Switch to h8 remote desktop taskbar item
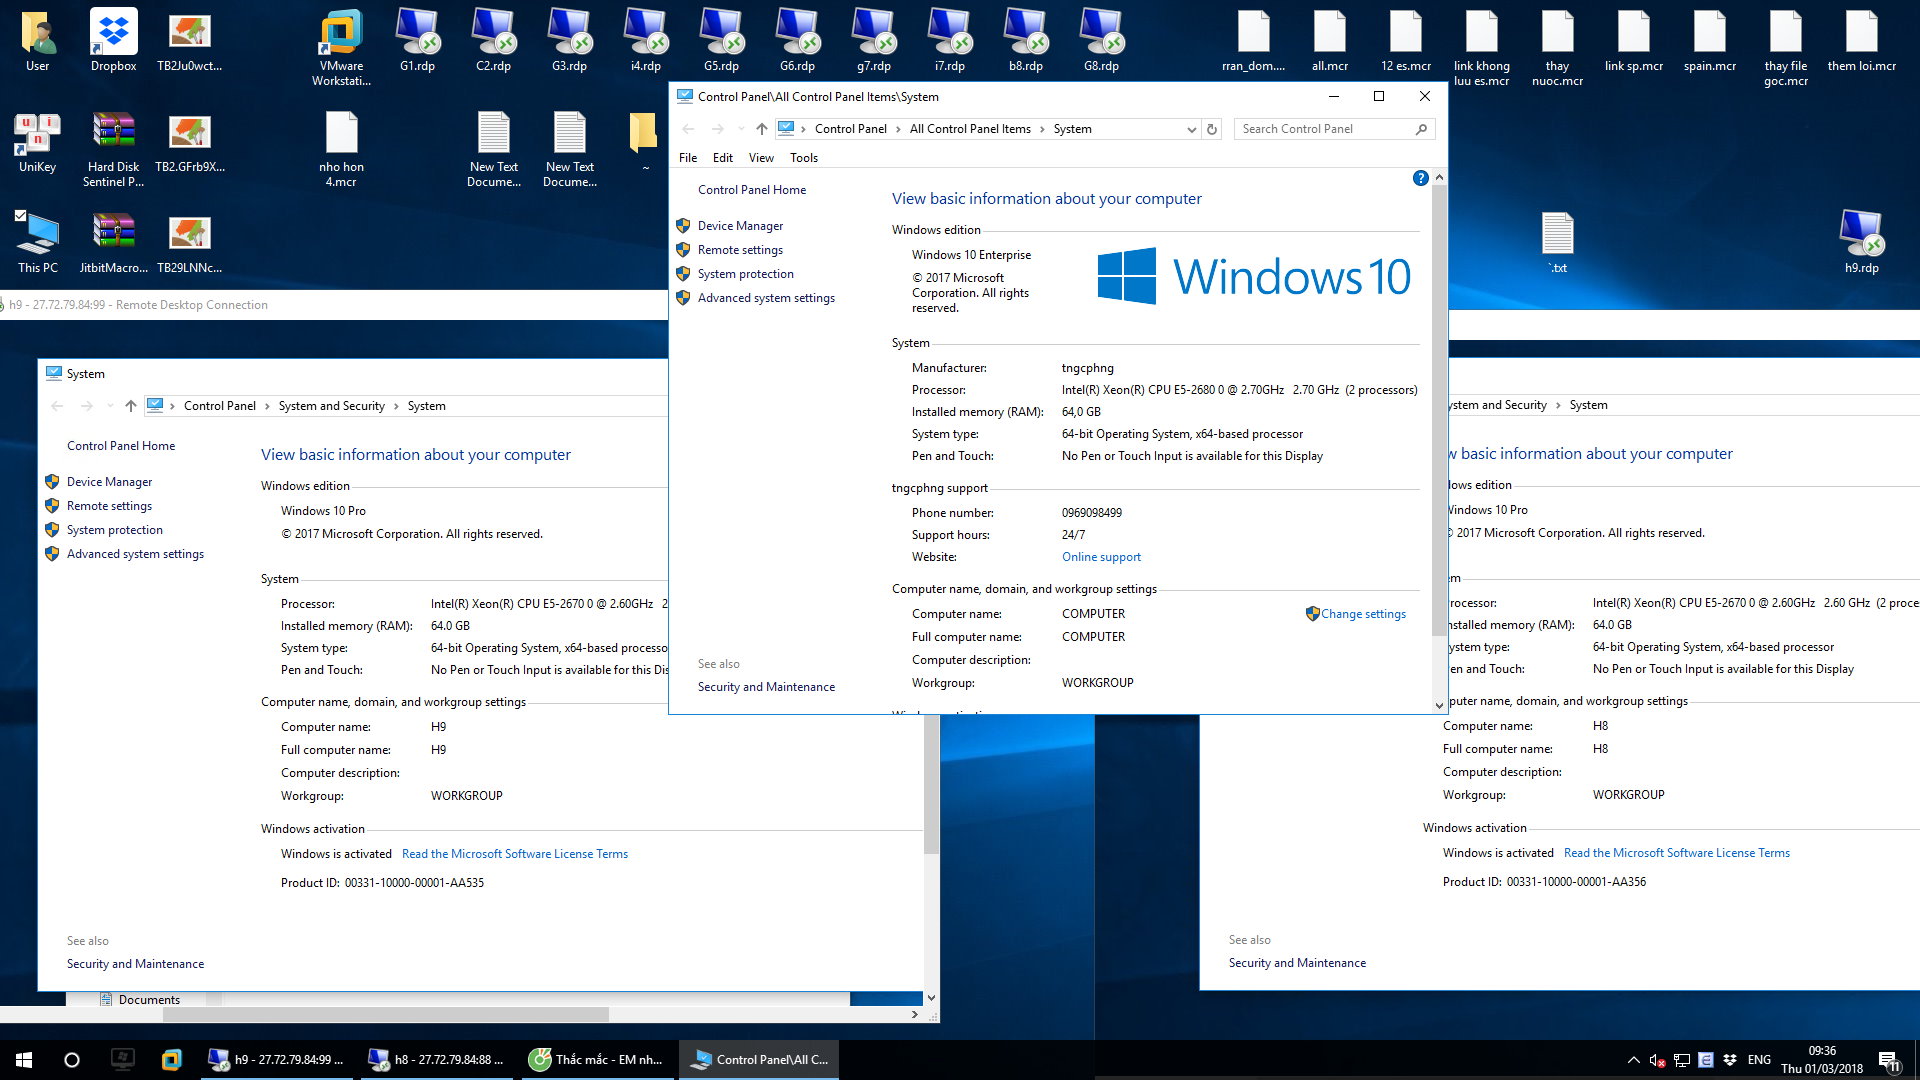Screen dimensions: 1920x1080 pos(437,1060)
